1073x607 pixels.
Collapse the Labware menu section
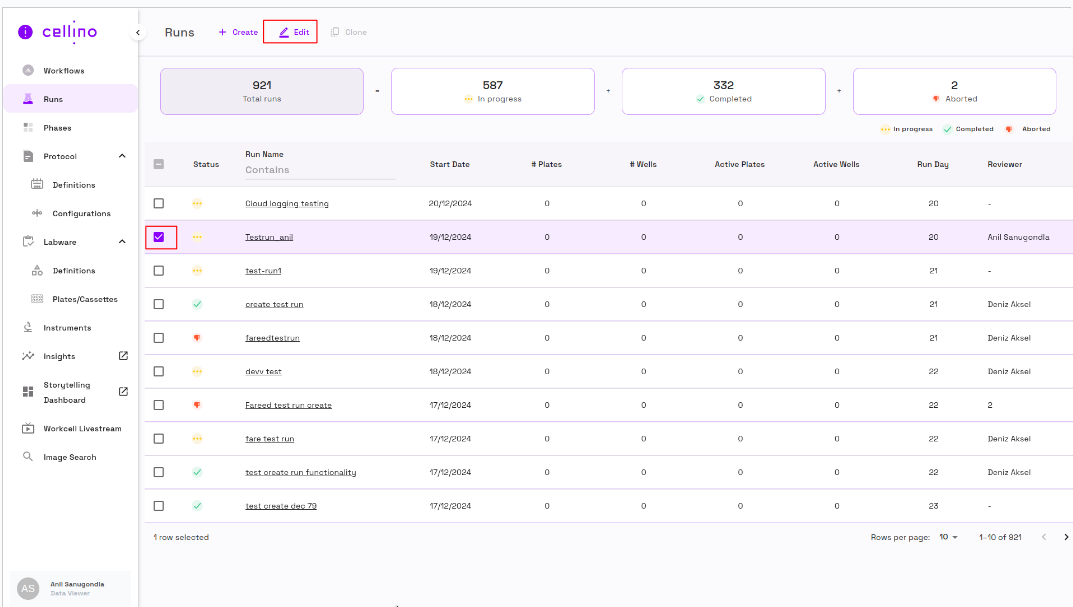pyautogui.click(x=122, y=242)
